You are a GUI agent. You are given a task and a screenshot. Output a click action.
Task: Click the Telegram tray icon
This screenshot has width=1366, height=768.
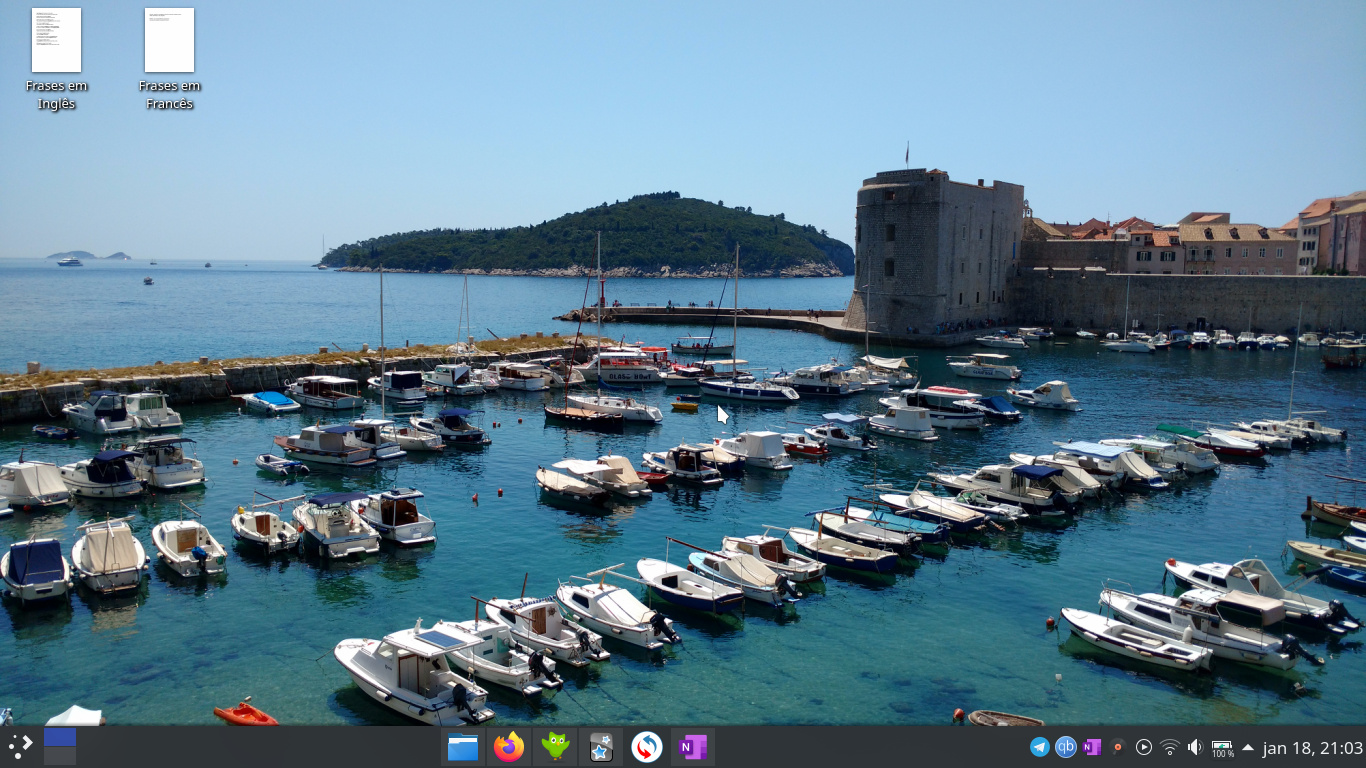[1040, 747]
